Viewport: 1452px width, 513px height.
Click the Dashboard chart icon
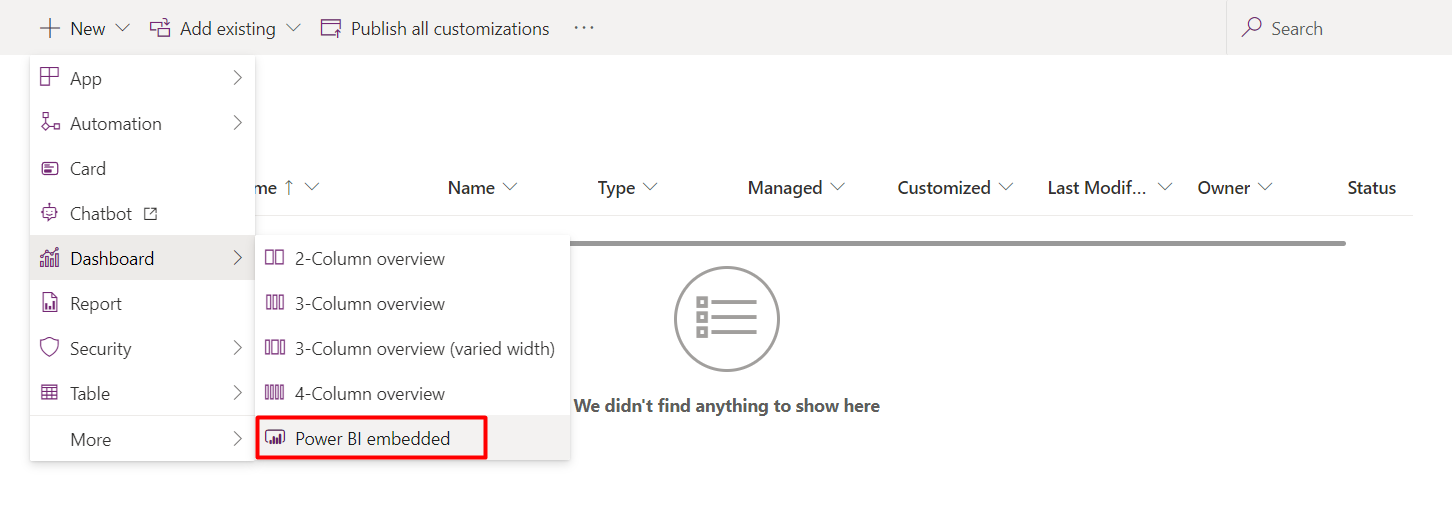(x=49, y=258)
